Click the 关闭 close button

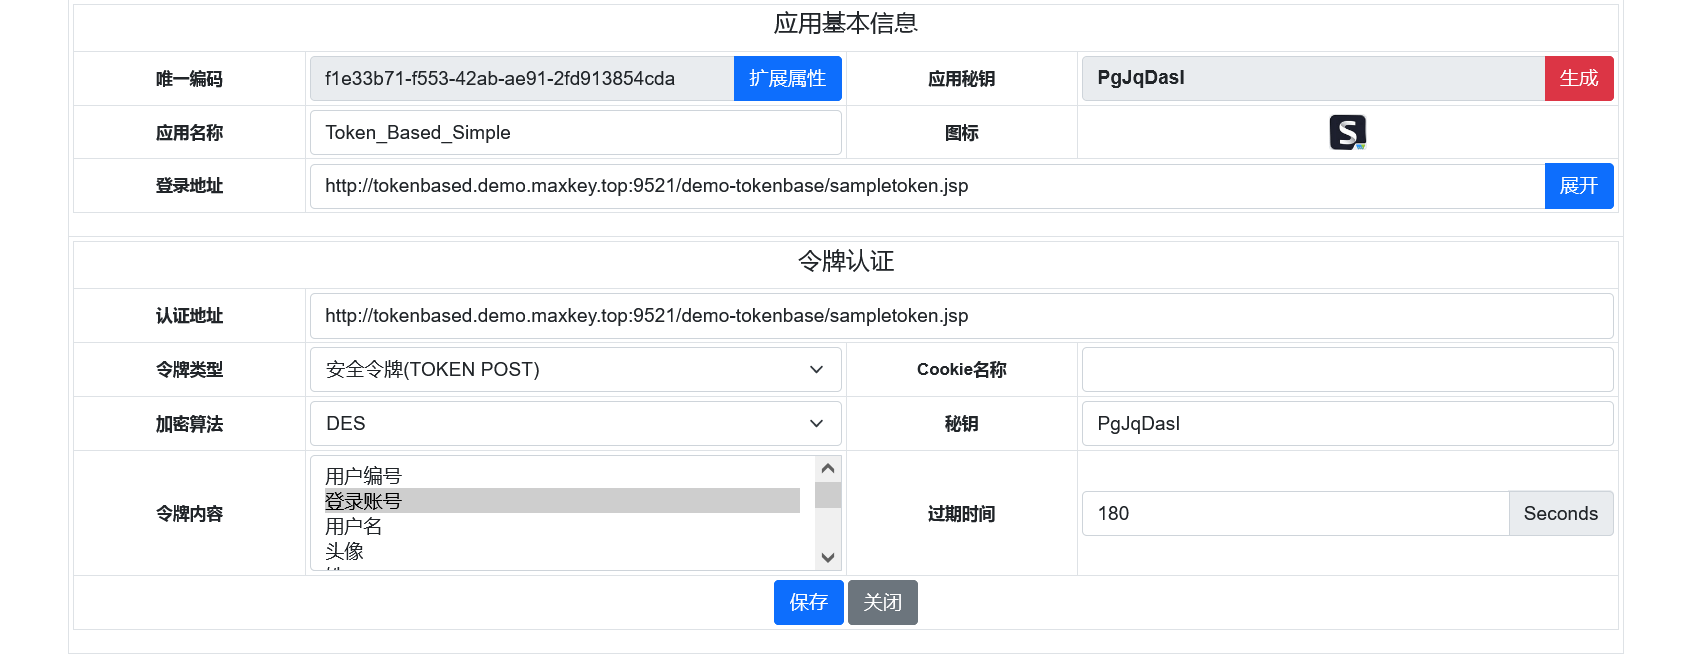point(882,602)
